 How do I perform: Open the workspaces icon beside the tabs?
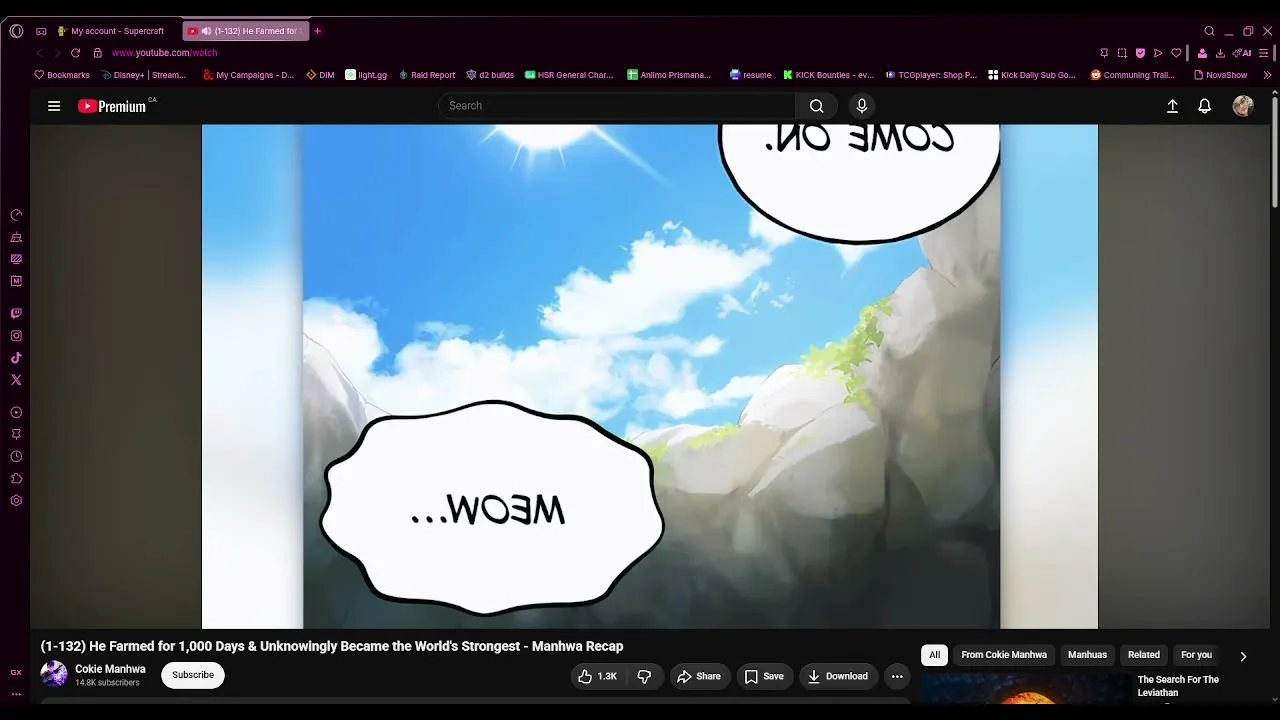coord(41,31)
